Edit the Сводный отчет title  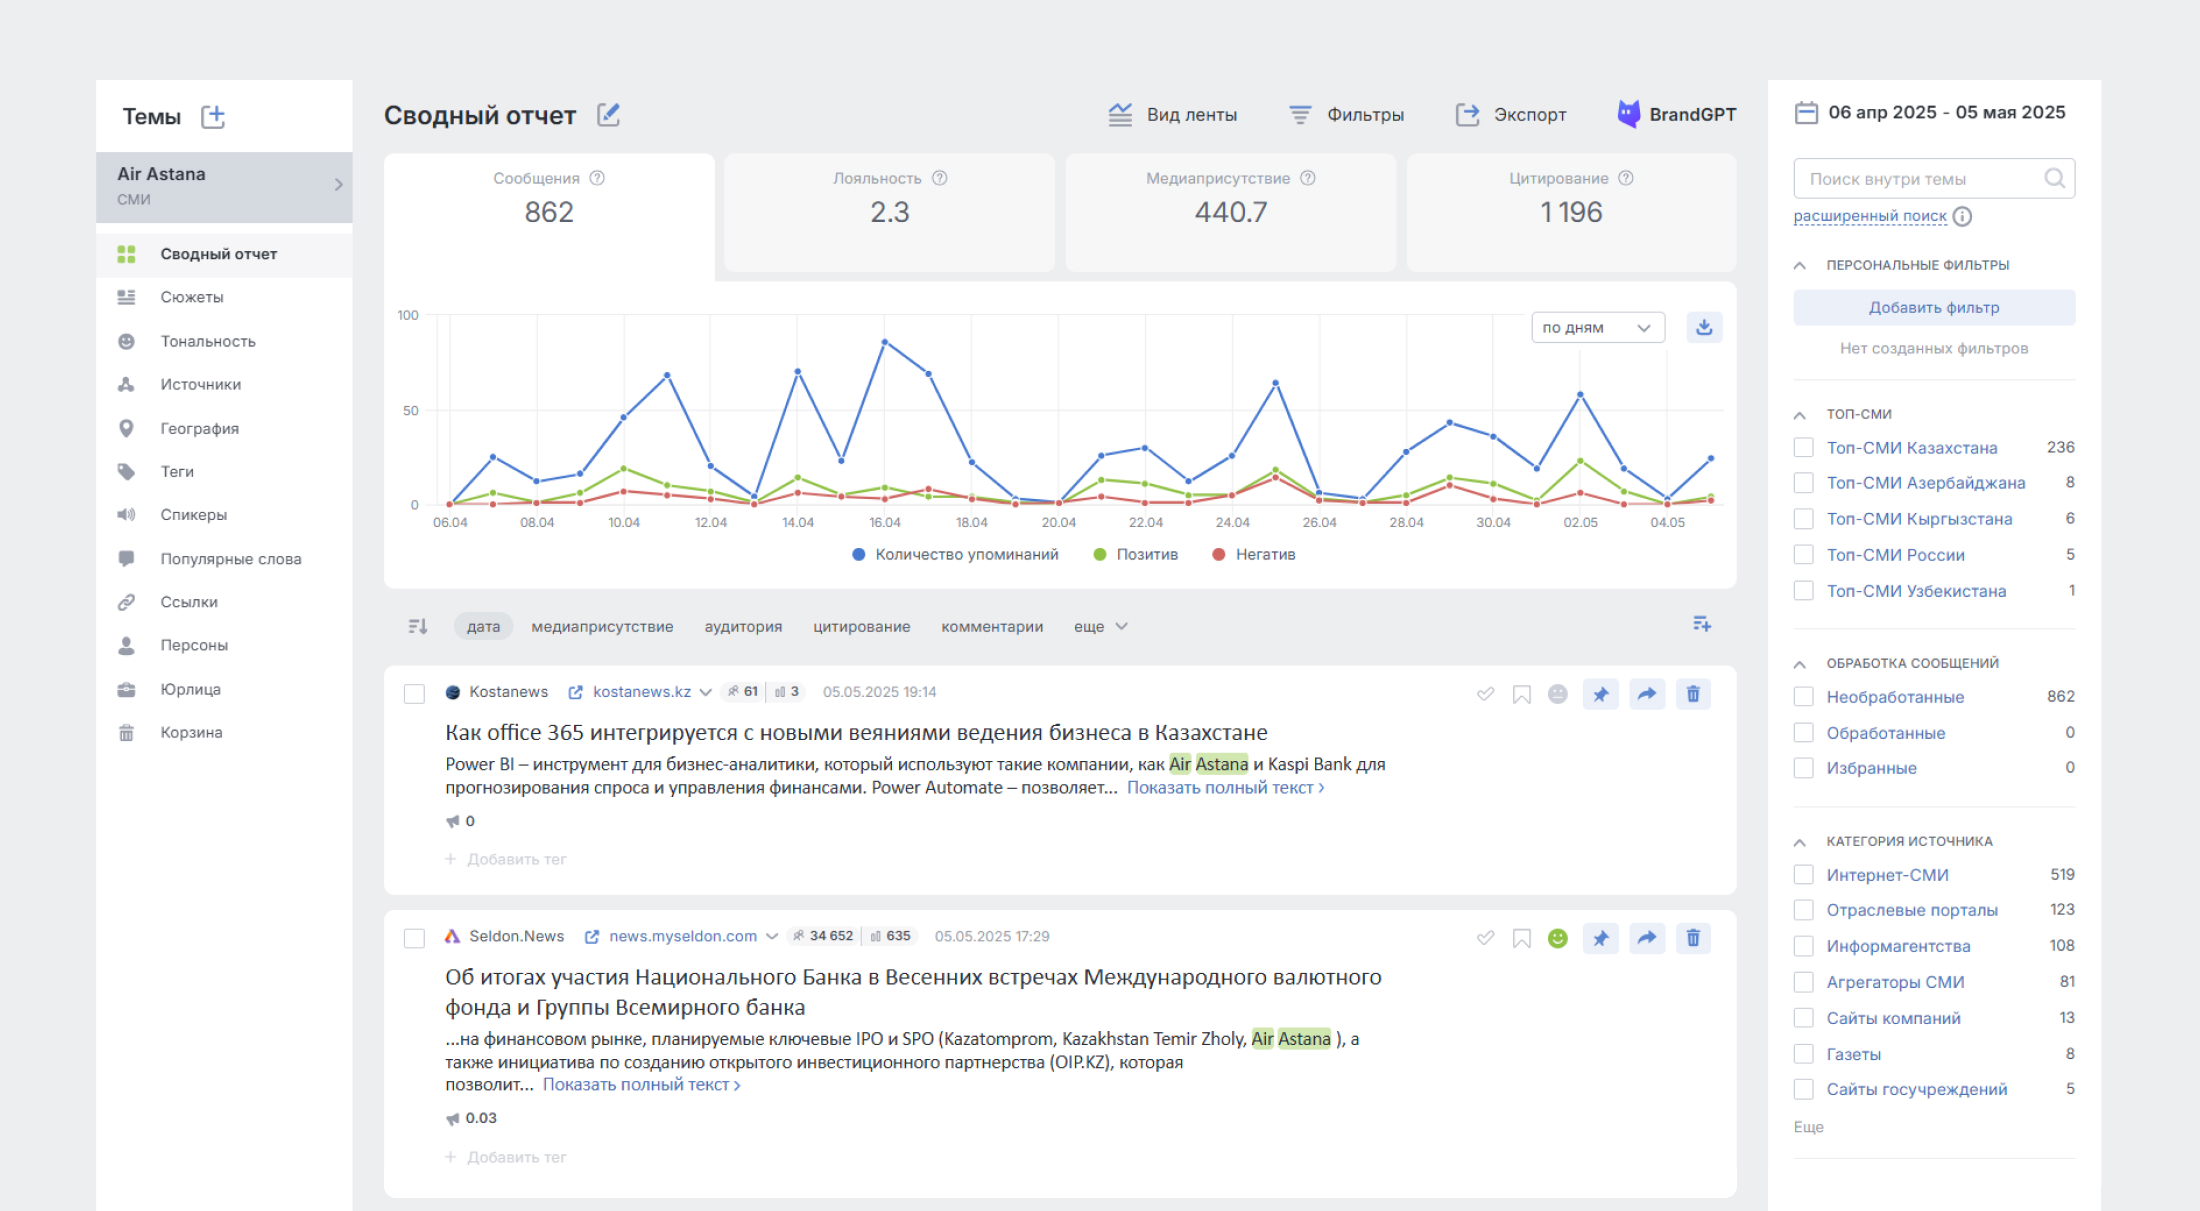coord(608,115)
